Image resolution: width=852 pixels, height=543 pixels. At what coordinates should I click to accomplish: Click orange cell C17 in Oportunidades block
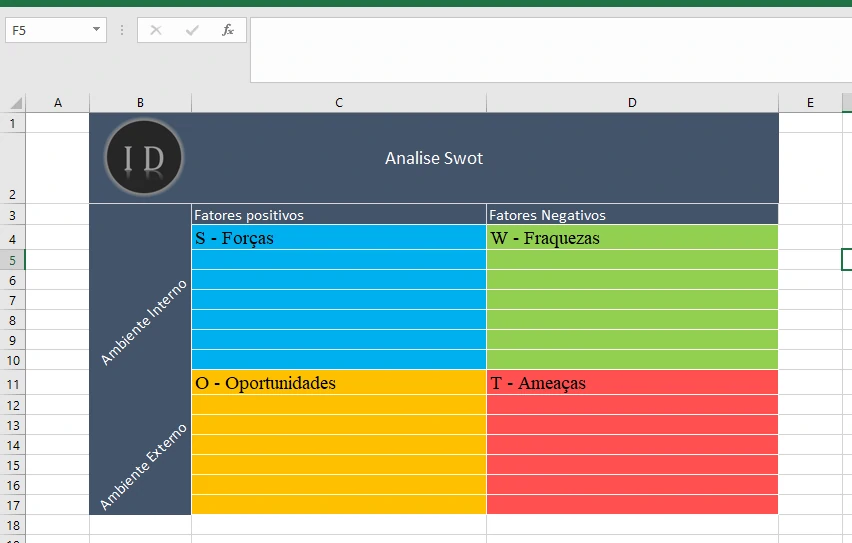tap(339, 504)
